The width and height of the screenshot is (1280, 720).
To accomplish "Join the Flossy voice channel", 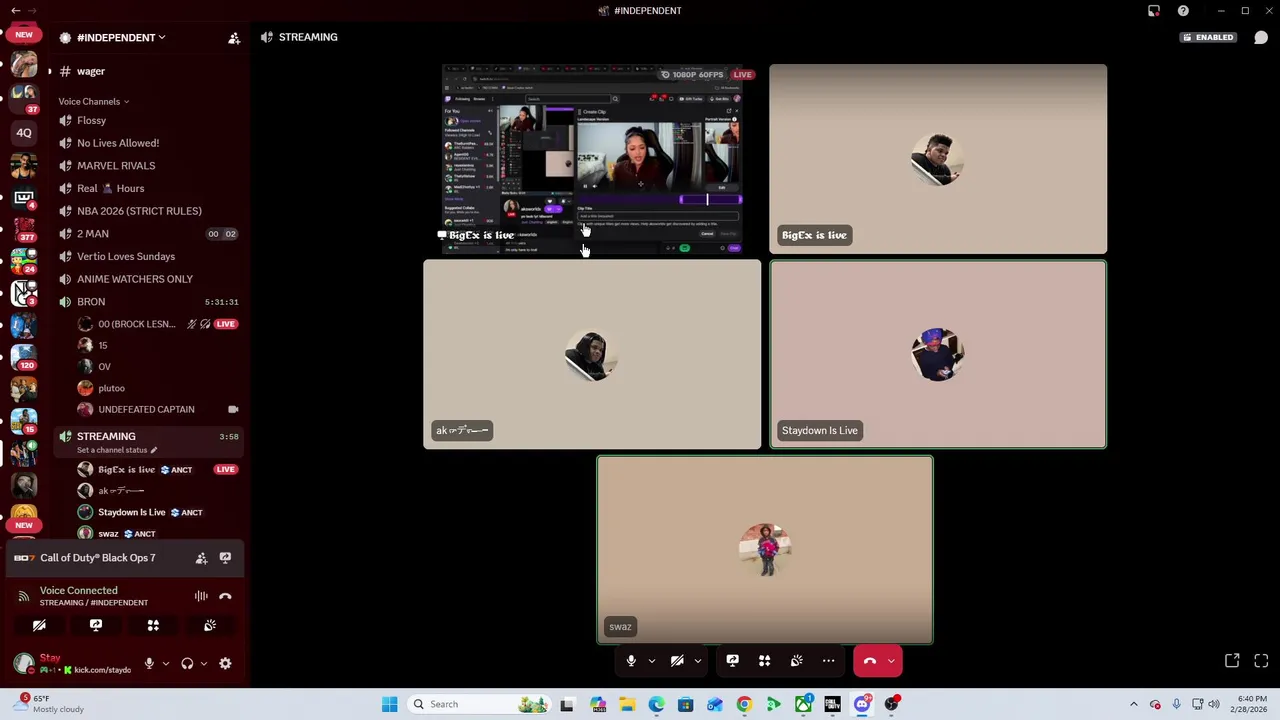I will (148, 121).
